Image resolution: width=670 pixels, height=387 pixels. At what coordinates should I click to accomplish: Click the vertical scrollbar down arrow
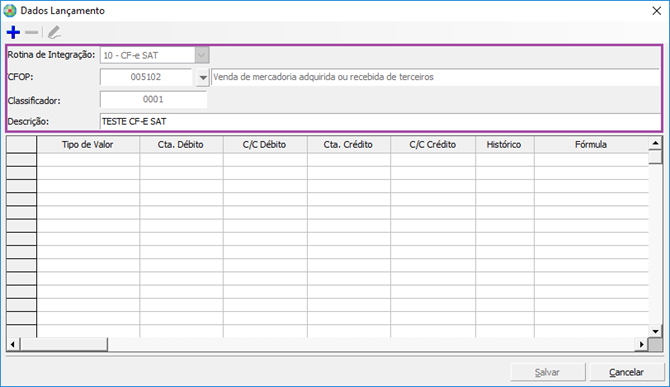click(655, 331)
